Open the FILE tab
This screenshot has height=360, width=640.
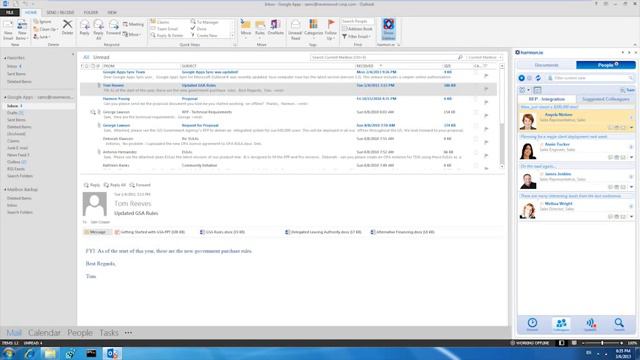pyautogui.click(x=10, y=13)
